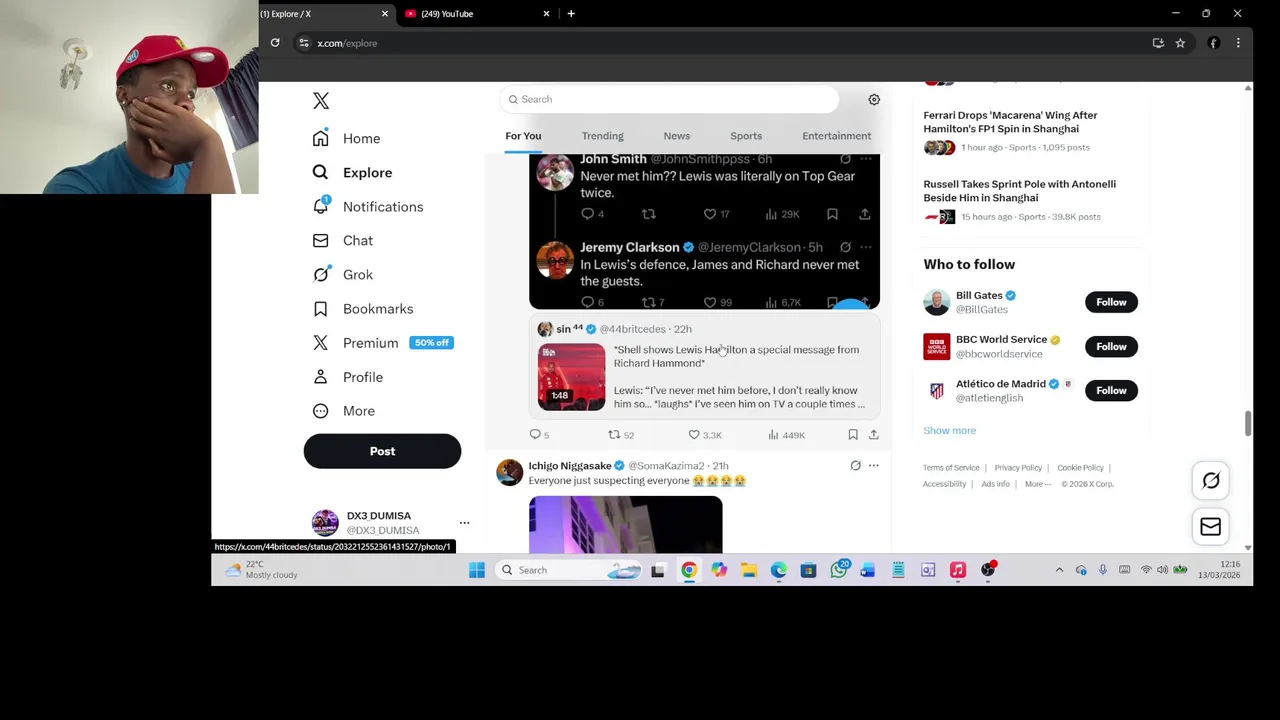The height and width of the screenshot is (720, 1280).
Task: Open a new browser tab
Action: pyautogui.click(x=571, y=14)
